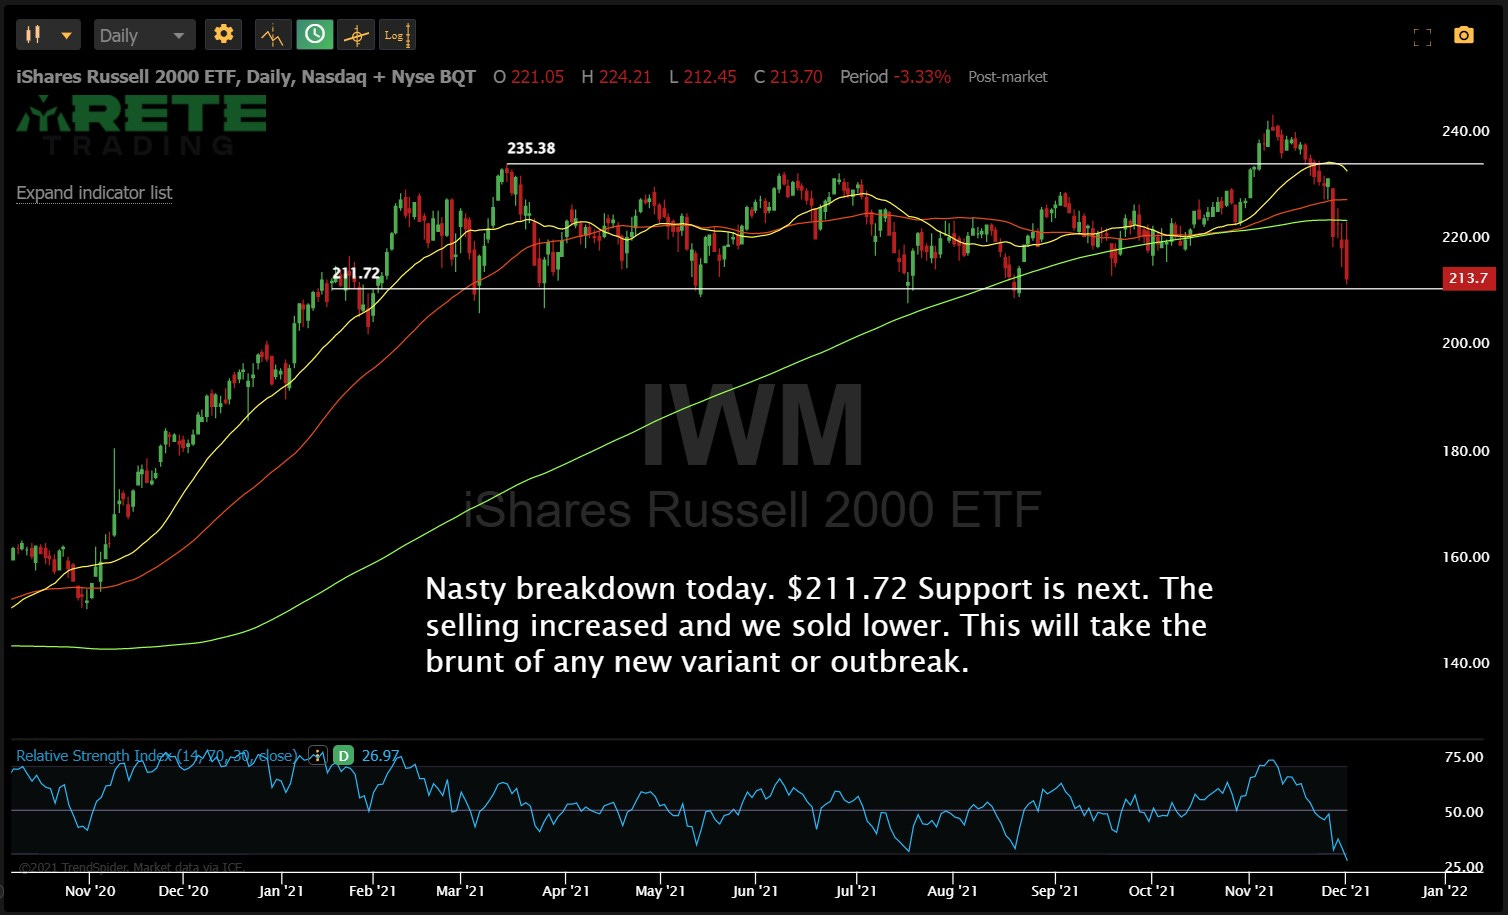Toggle the Log scale button
Screen dimensions: 1508x915
[396, 35]
